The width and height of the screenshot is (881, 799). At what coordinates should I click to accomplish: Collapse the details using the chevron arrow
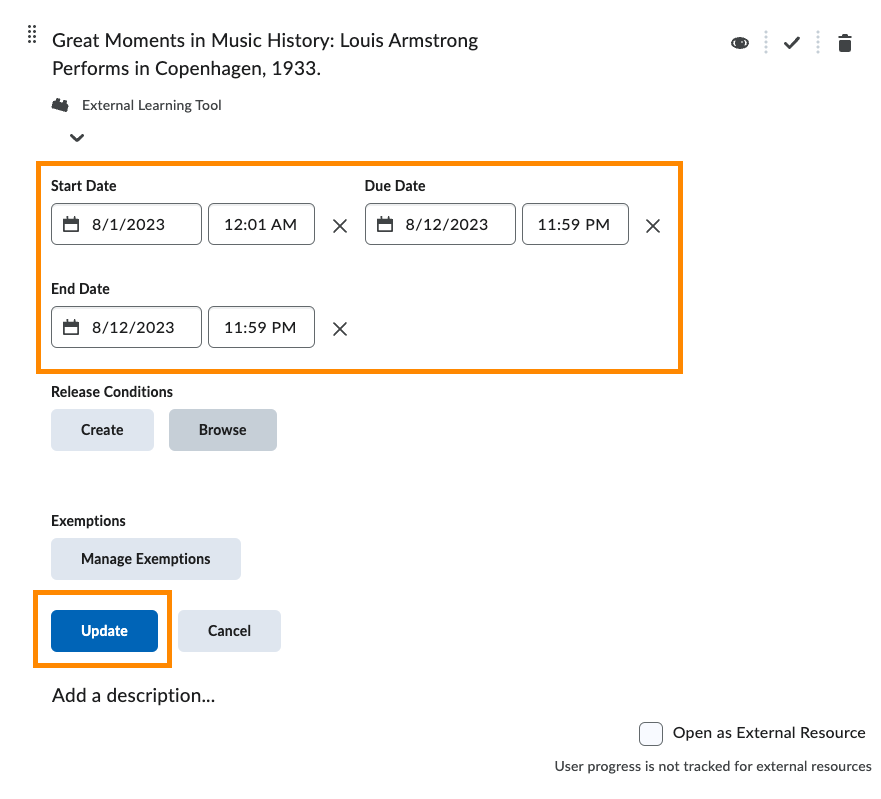click(x=77, y=137)
